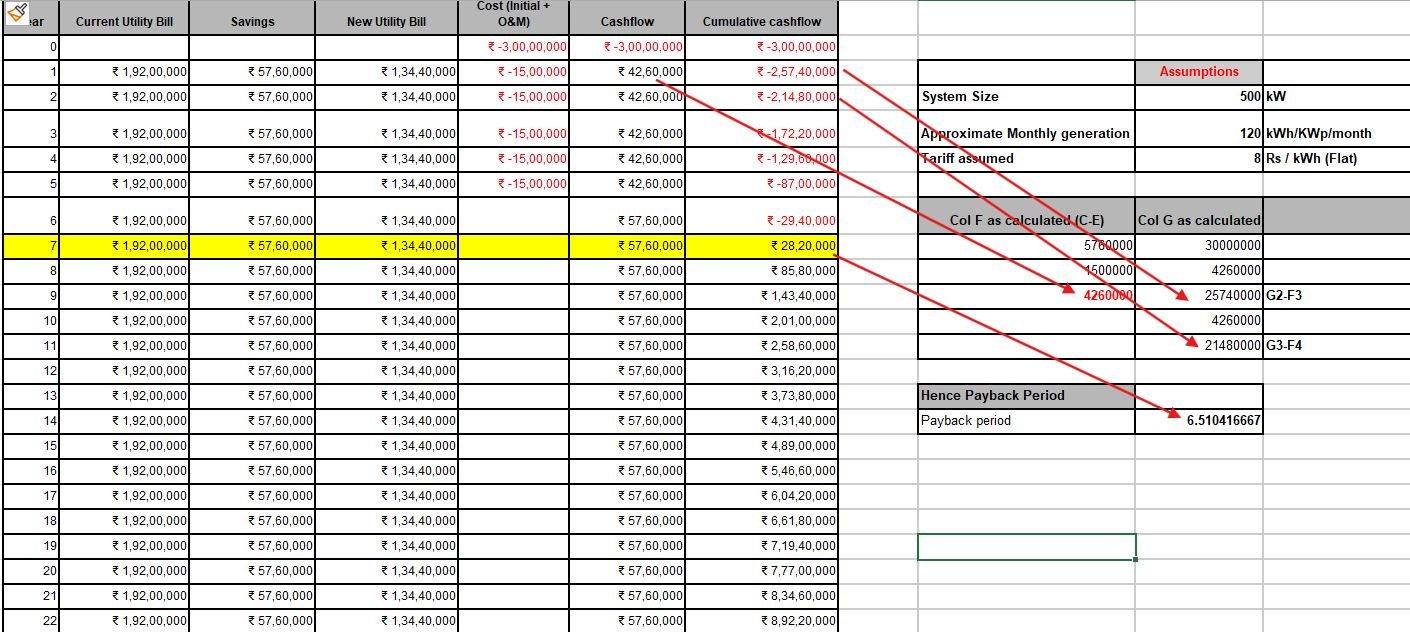Click year 15 cumulative cashflow ₹ 4,89,00,000
Screen dimensions: 1410x632
click(761, 446)
